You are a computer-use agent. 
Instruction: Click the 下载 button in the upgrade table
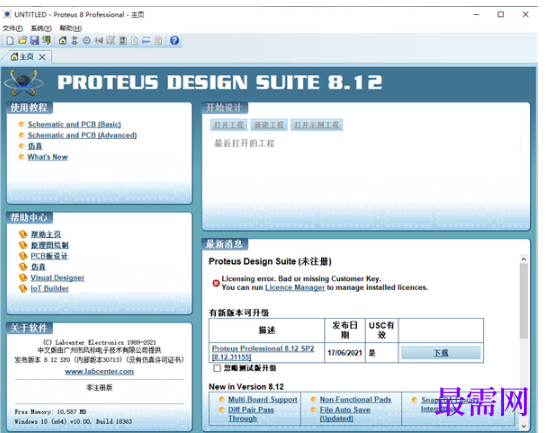click(441, 353)
